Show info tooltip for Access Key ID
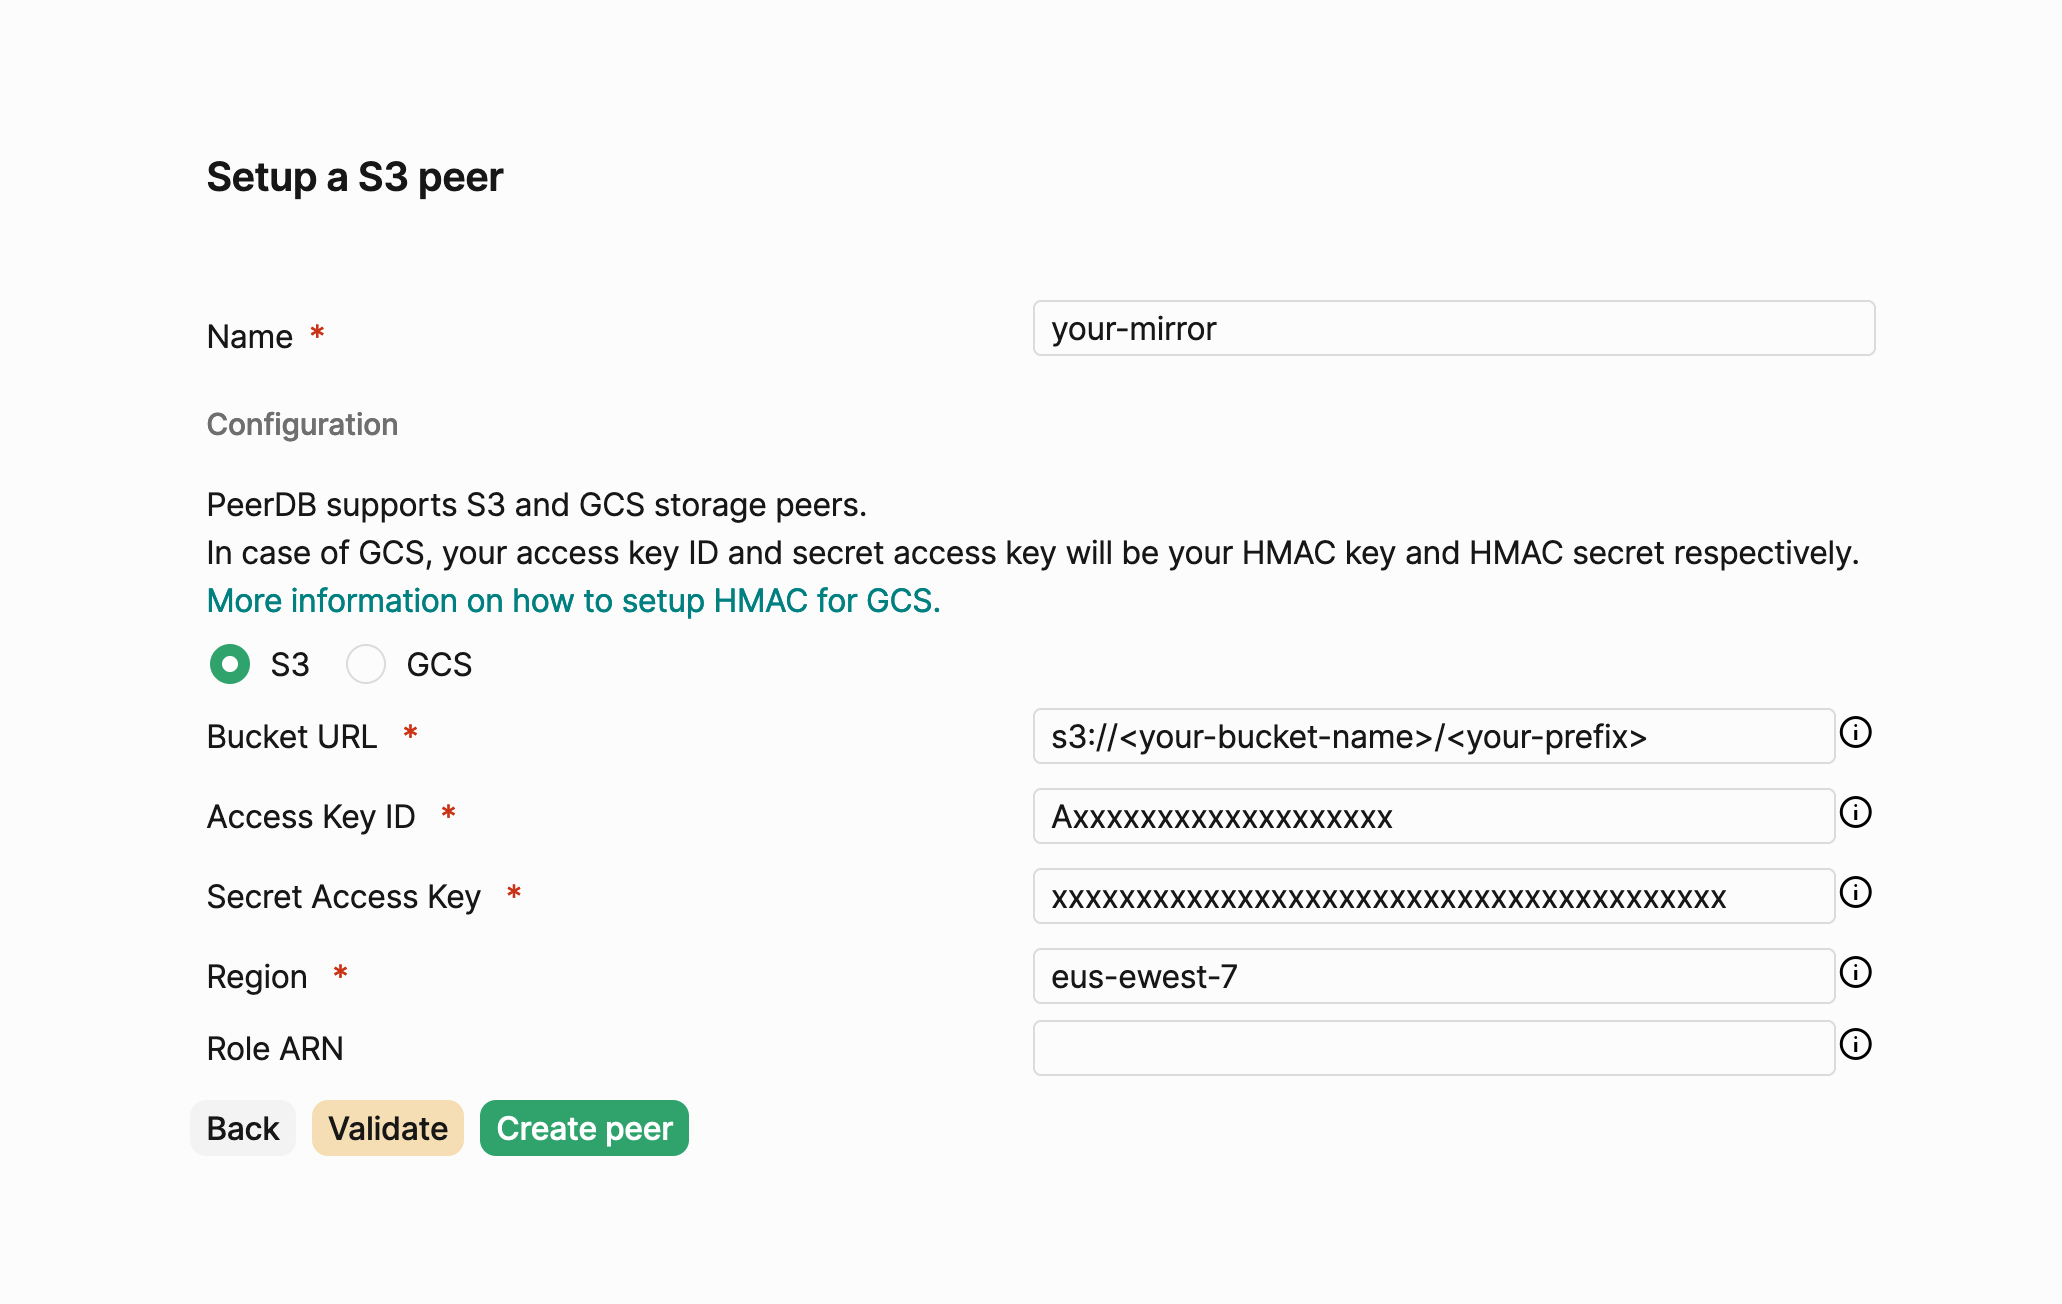The image size is (2062, 1304). click(1855, 813)
